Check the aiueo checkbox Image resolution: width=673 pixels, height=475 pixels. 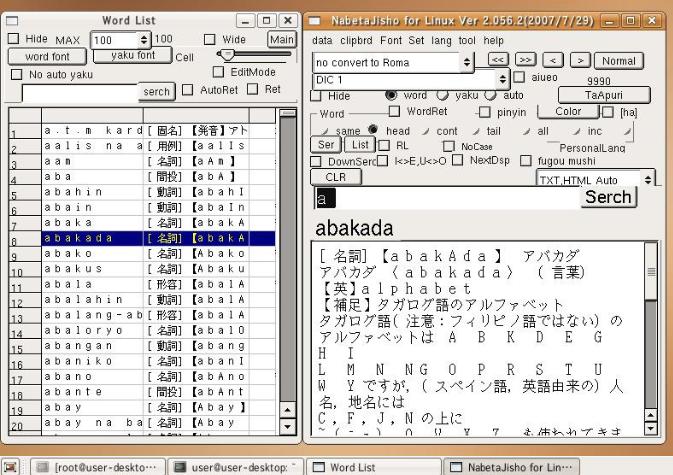[x=519, y=77]
